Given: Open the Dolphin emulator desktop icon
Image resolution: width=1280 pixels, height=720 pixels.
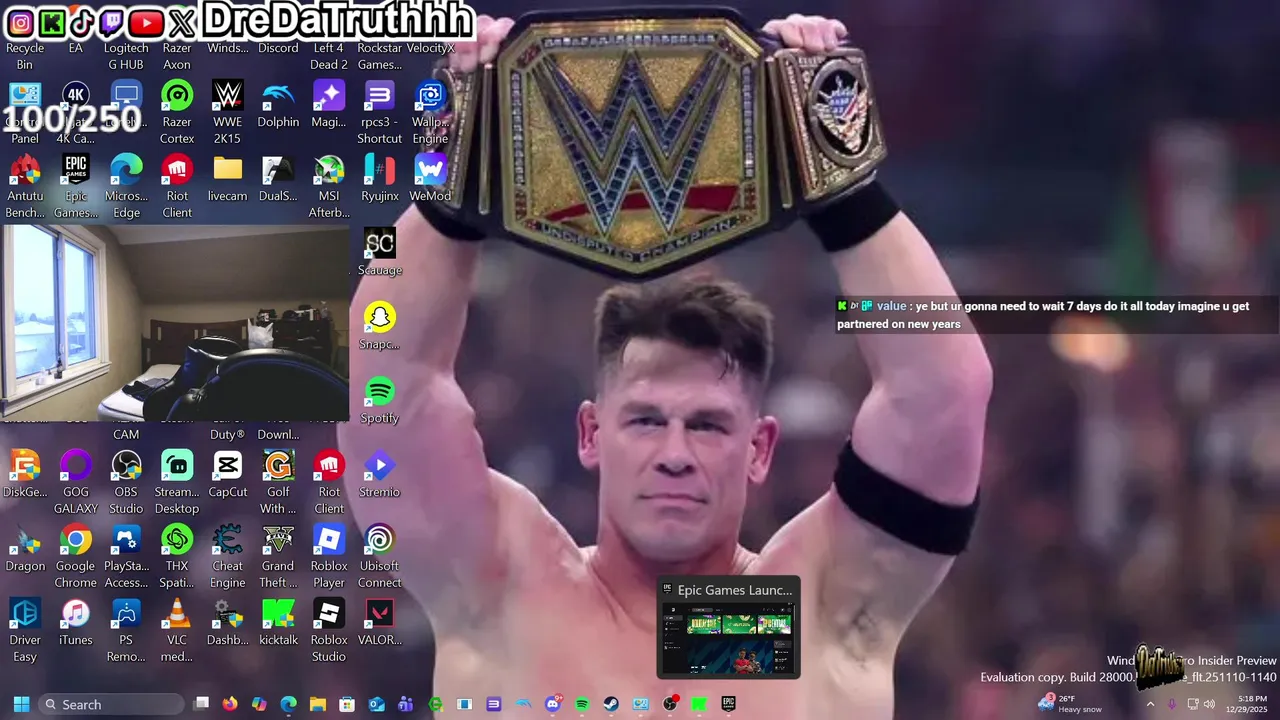Looking at the screenshot, I should 278,104.
